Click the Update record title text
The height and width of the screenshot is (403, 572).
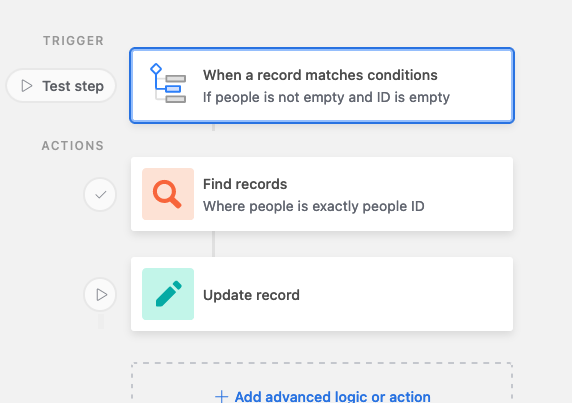(x=251, y=295)
